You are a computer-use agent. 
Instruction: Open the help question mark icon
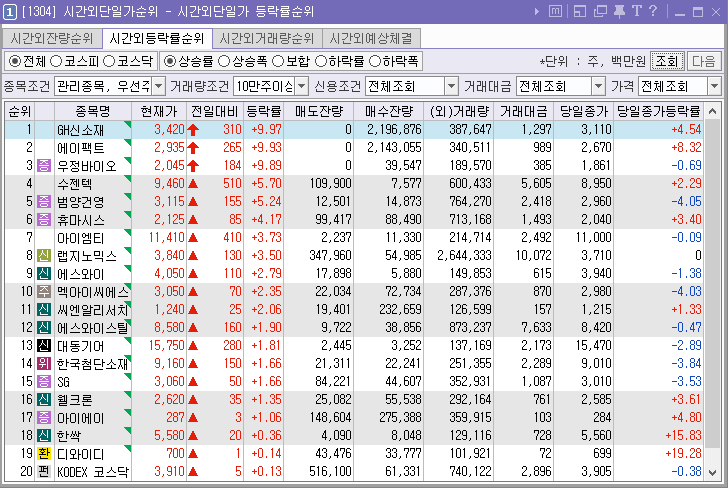pyautogui.click(x=653, y=11)
